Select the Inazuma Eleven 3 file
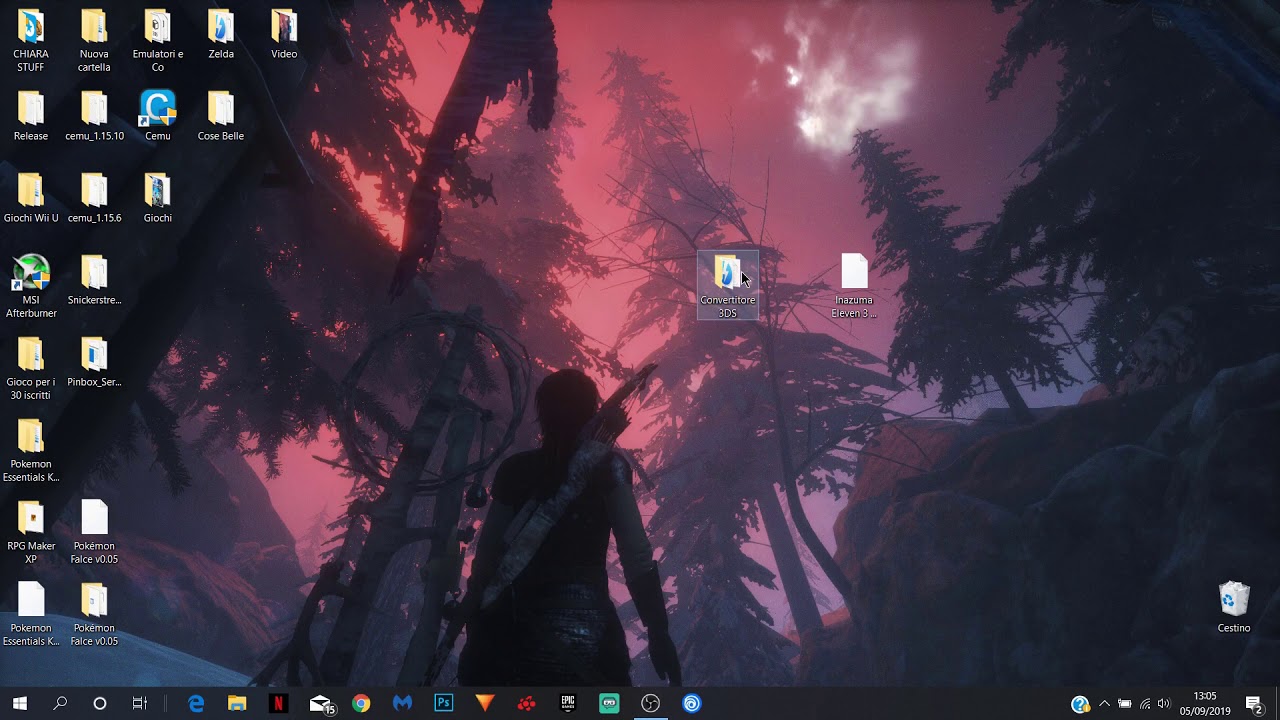Screen dimensions: 1280x720 (854, 286)
